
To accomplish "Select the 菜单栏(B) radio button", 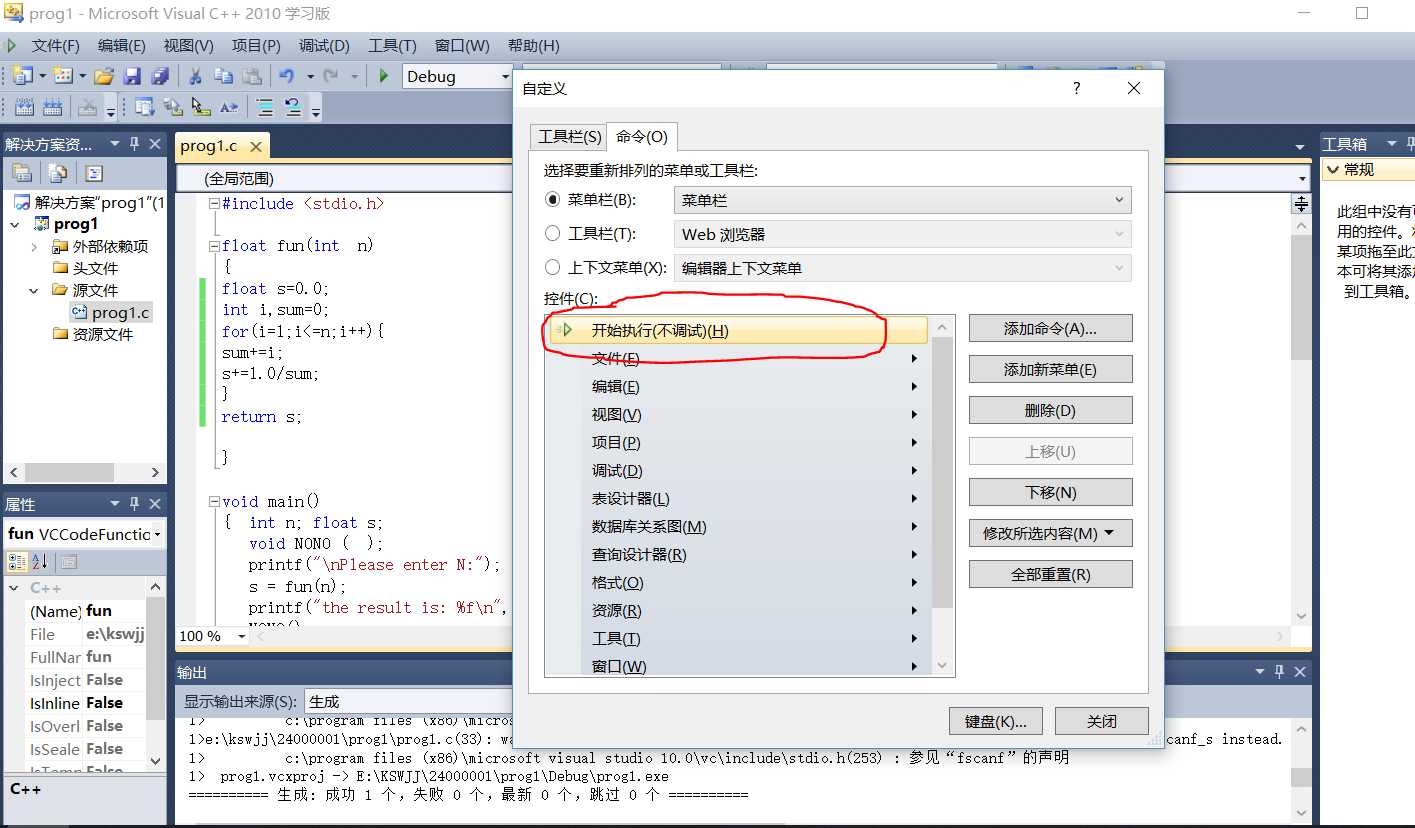I will tap(552, 199).
